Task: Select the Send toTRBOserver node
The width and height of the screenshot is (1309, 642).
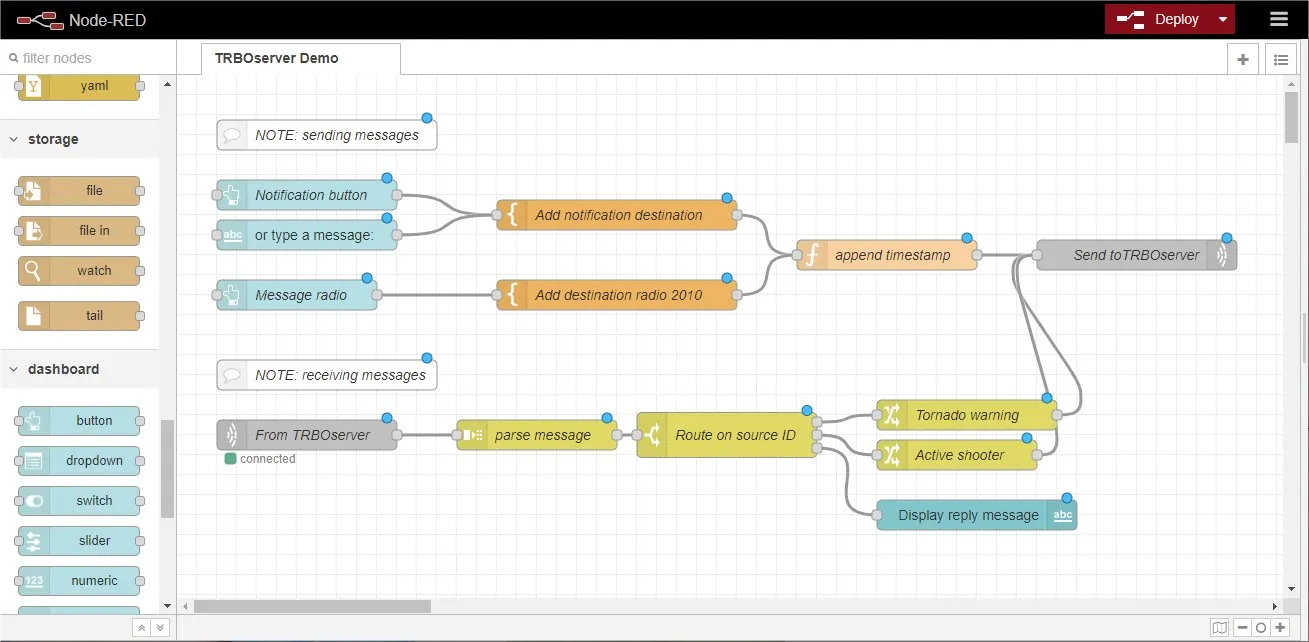Action: coord(1137,255)
